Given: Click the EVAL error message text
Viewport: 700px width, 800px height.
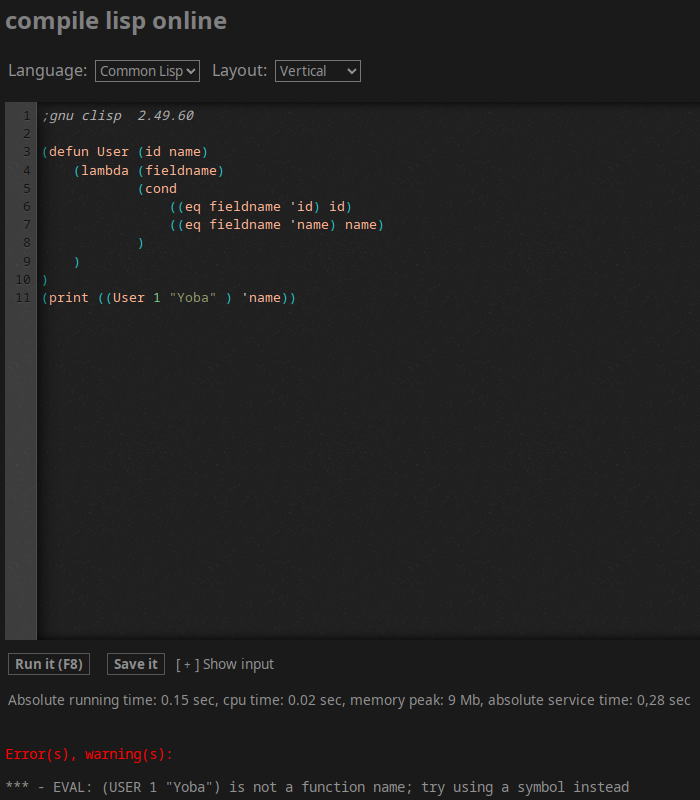Looking at the screenshot, I should (317, 787).
